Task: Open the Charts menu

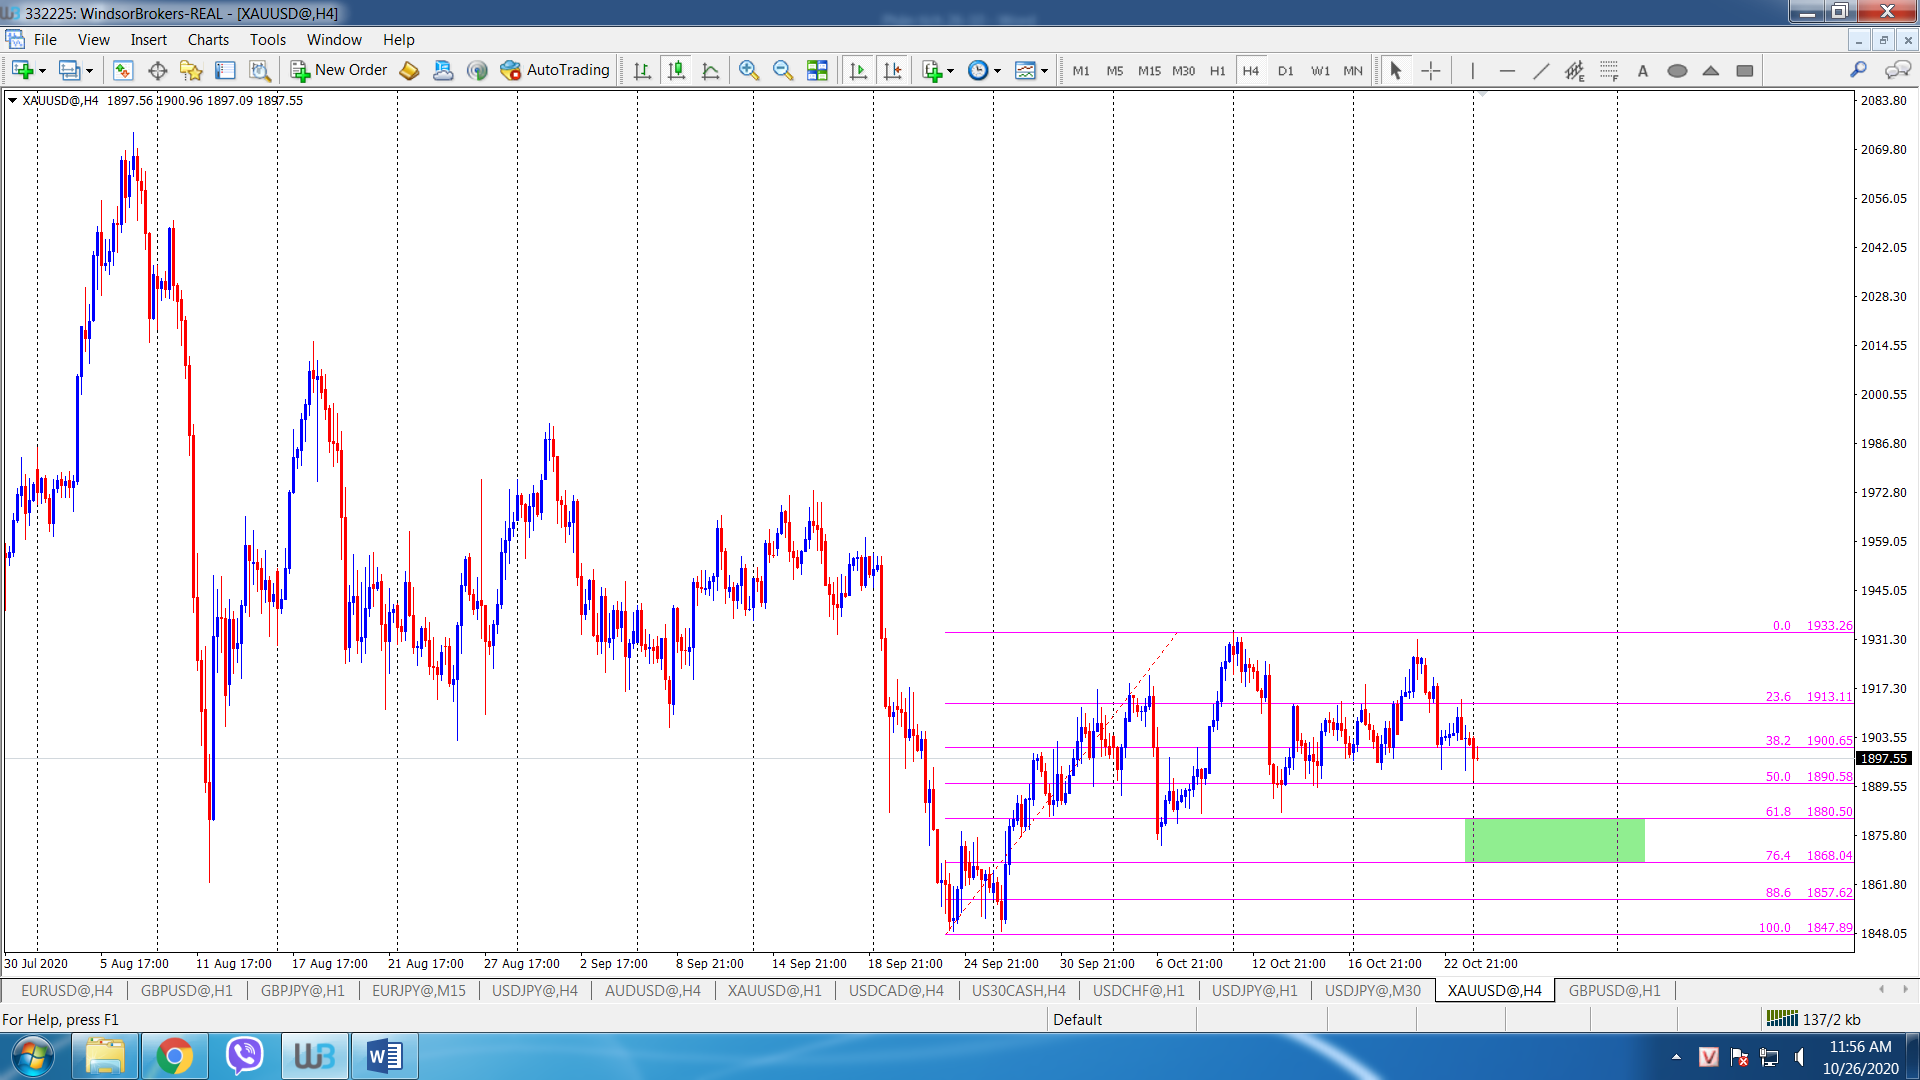Action: (x=208, y=40)
